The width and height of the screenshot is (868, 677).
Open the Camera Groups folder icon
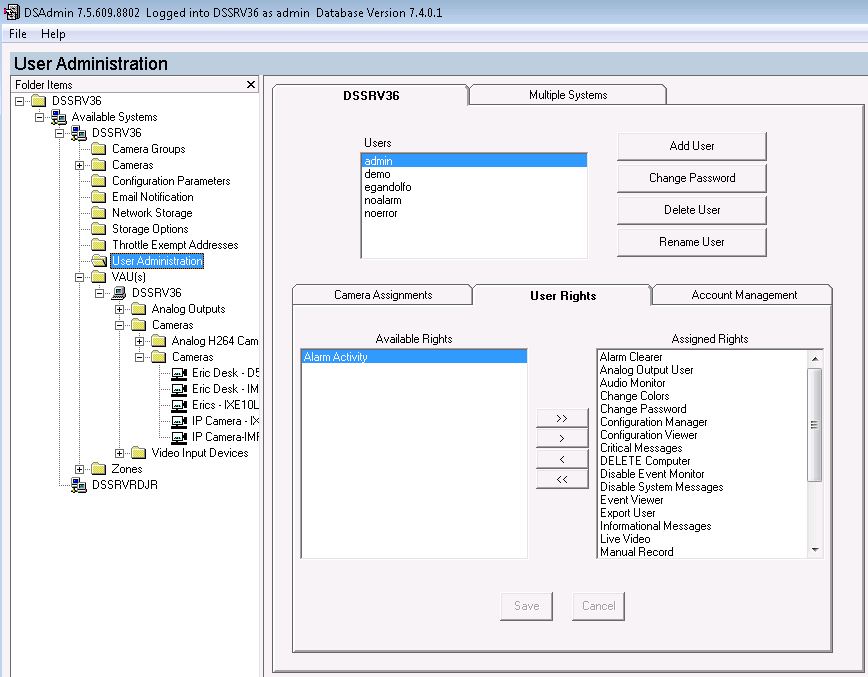pyautogui.click(x=100, y=148)
